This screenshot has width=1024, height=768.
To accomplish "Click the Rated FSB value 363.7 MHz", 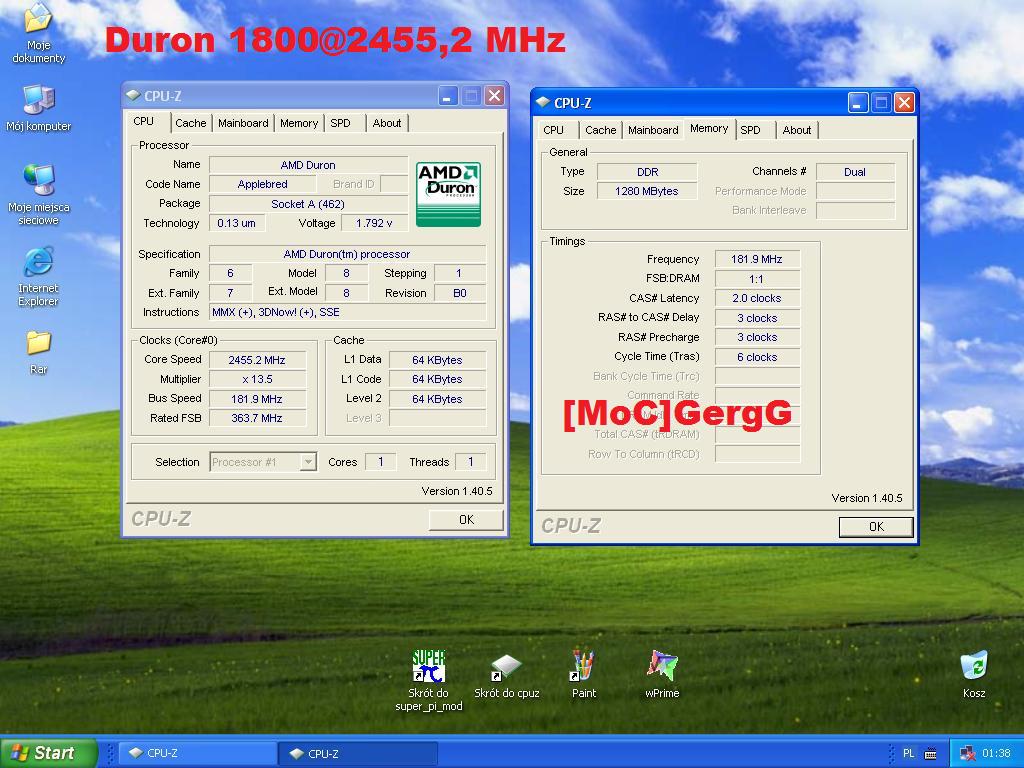I will pos(257,418).
